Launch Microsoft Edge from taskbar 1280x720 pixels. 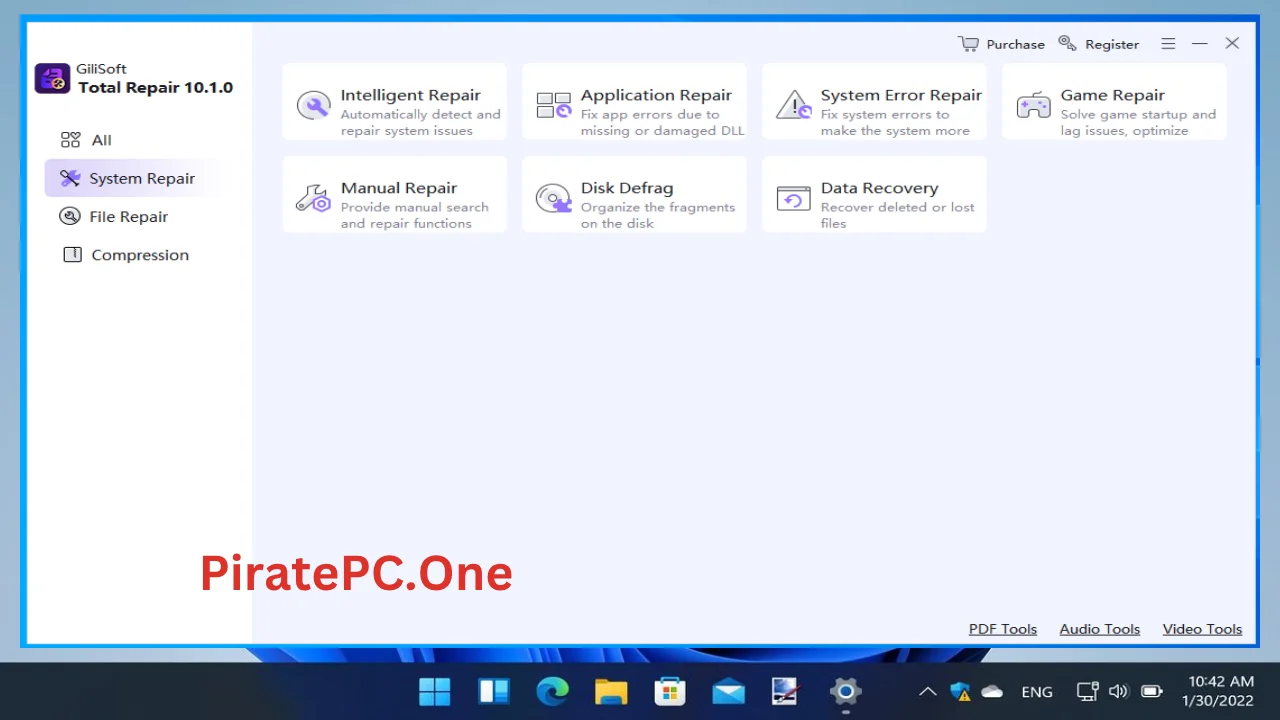[552, 691]
